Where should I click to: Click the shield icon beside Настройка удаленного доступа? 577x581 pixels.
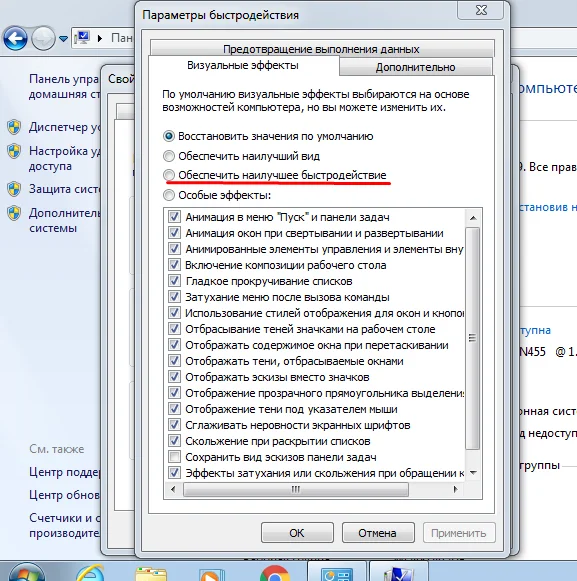pyautogui.click(x=14, y=151)
